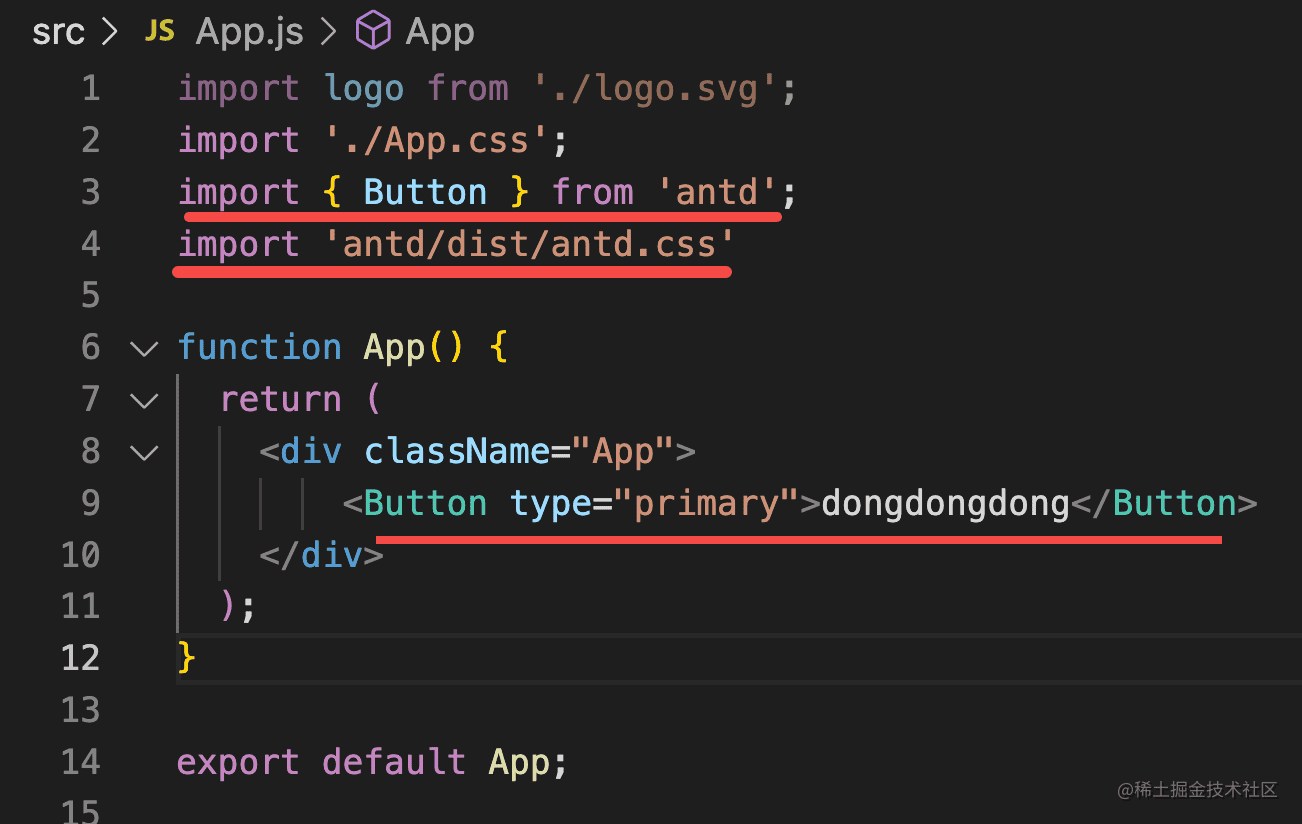
Task: Click the App.js breadcrumb item
Action: point(249,33)
